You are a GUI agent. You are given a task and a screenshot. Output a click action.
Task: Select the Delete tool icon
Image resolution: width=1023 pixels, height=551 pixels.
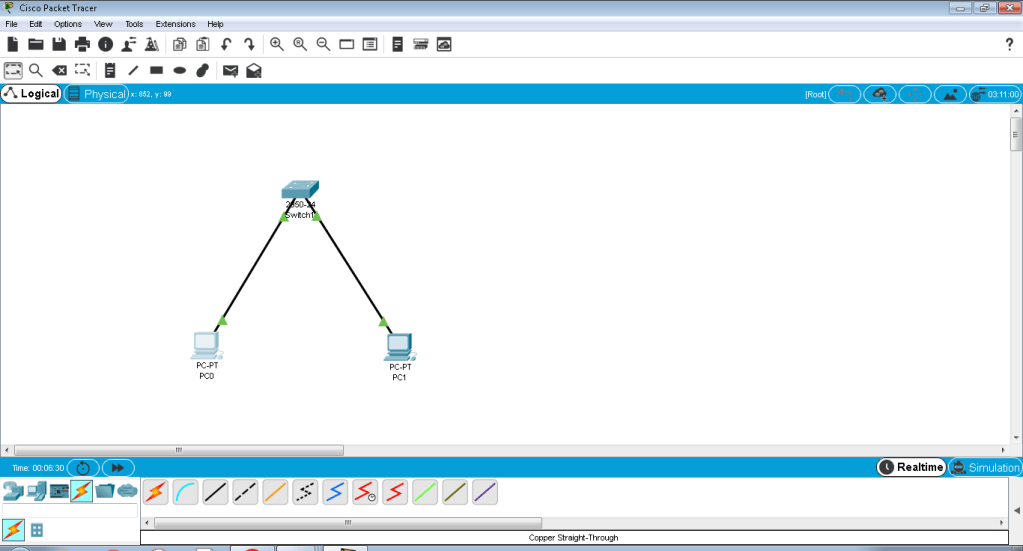point(59,70)
